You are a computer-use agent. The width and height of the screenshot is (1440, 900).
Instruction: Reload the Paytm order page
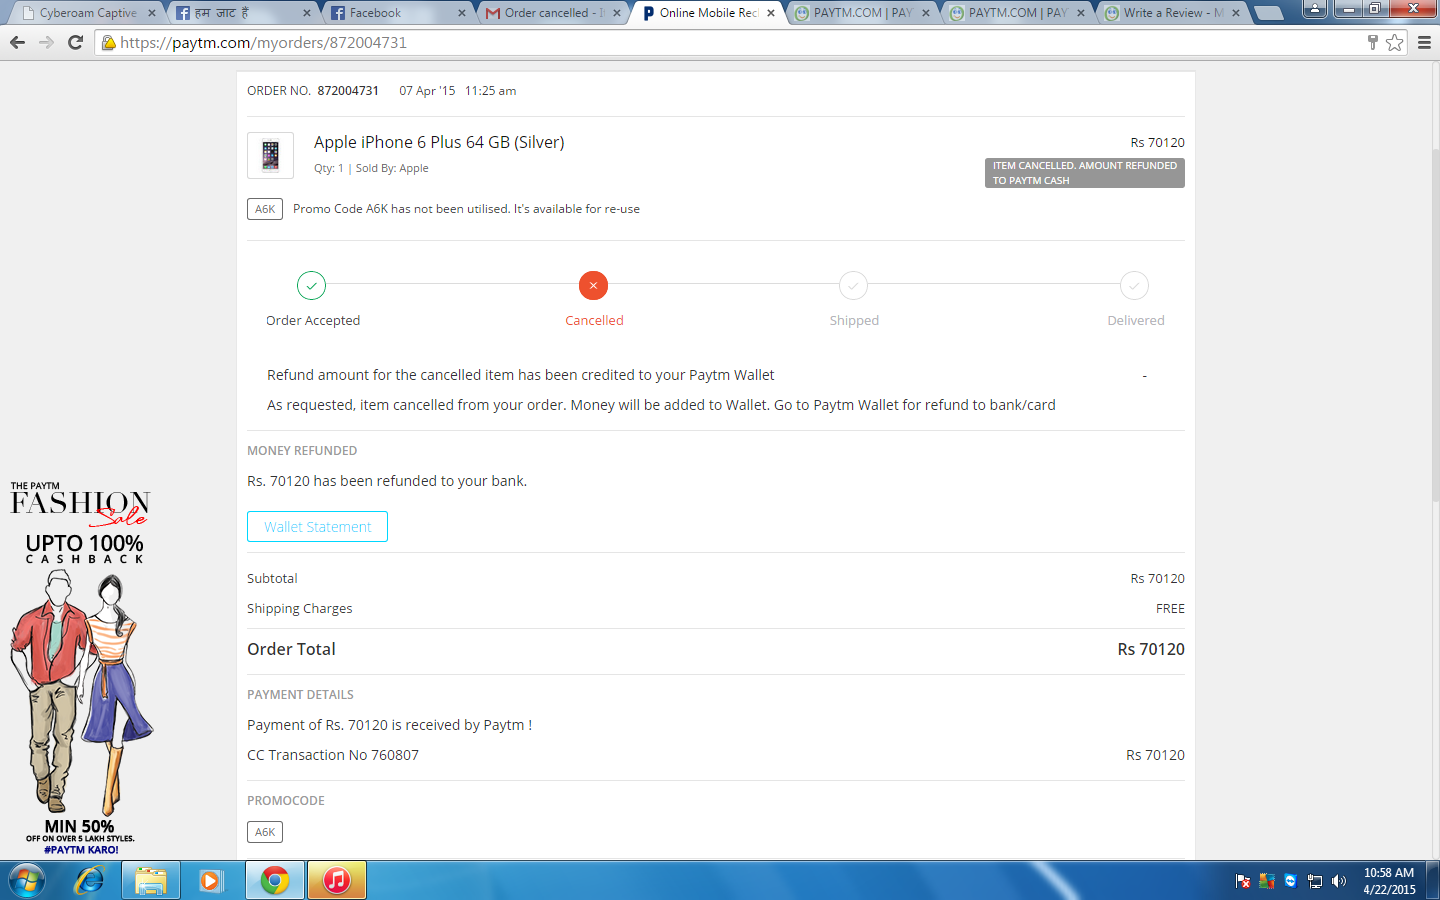[x=75, y=42]
